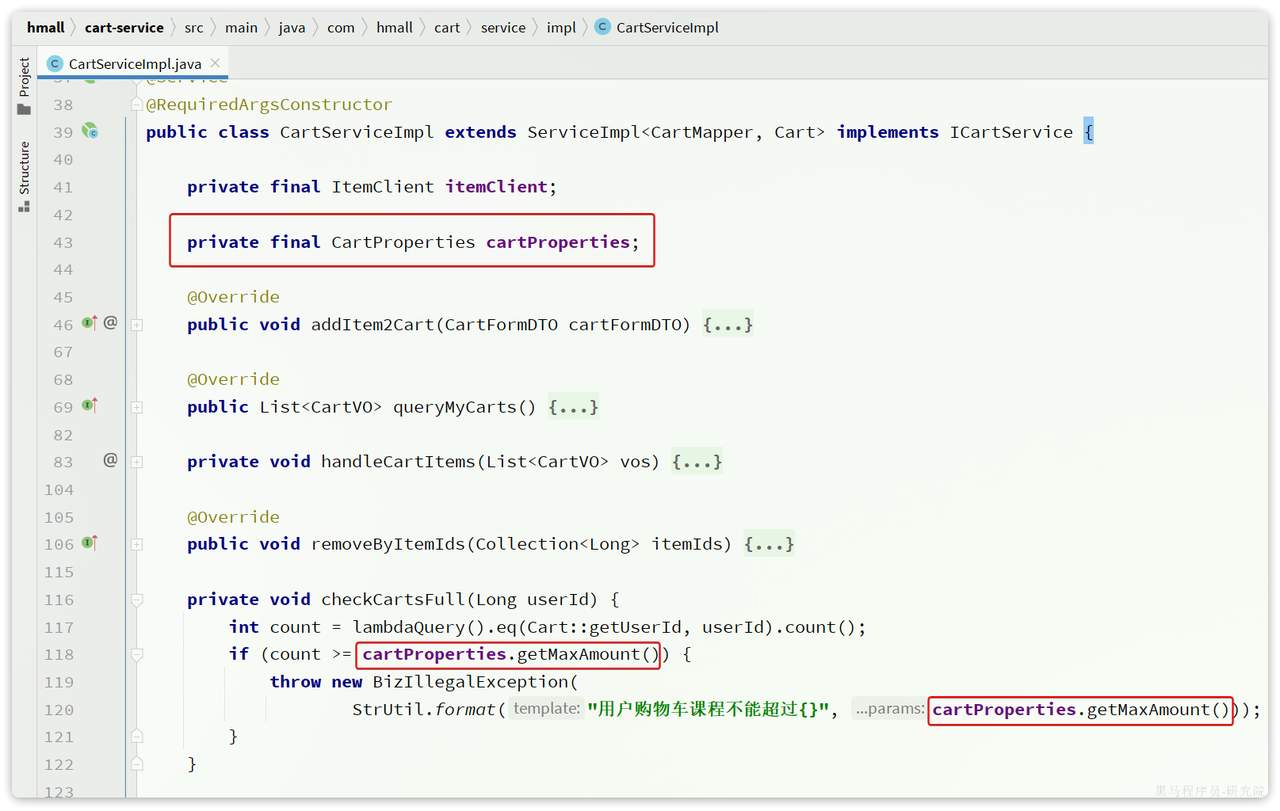This screenshot has width=1280, height=811.
Task: Navigate to src breadcrumb
Action: pos(194,27)
